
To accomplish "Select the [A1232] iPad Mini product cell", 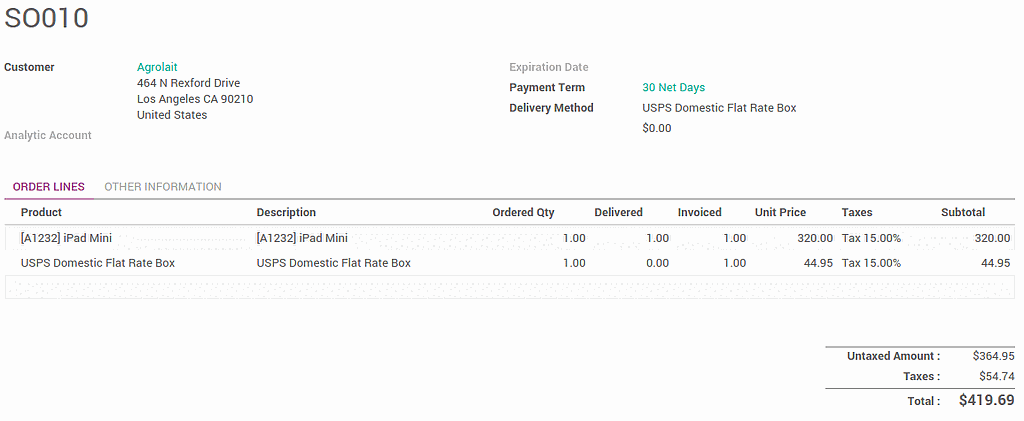I will [x=66, y=238].
